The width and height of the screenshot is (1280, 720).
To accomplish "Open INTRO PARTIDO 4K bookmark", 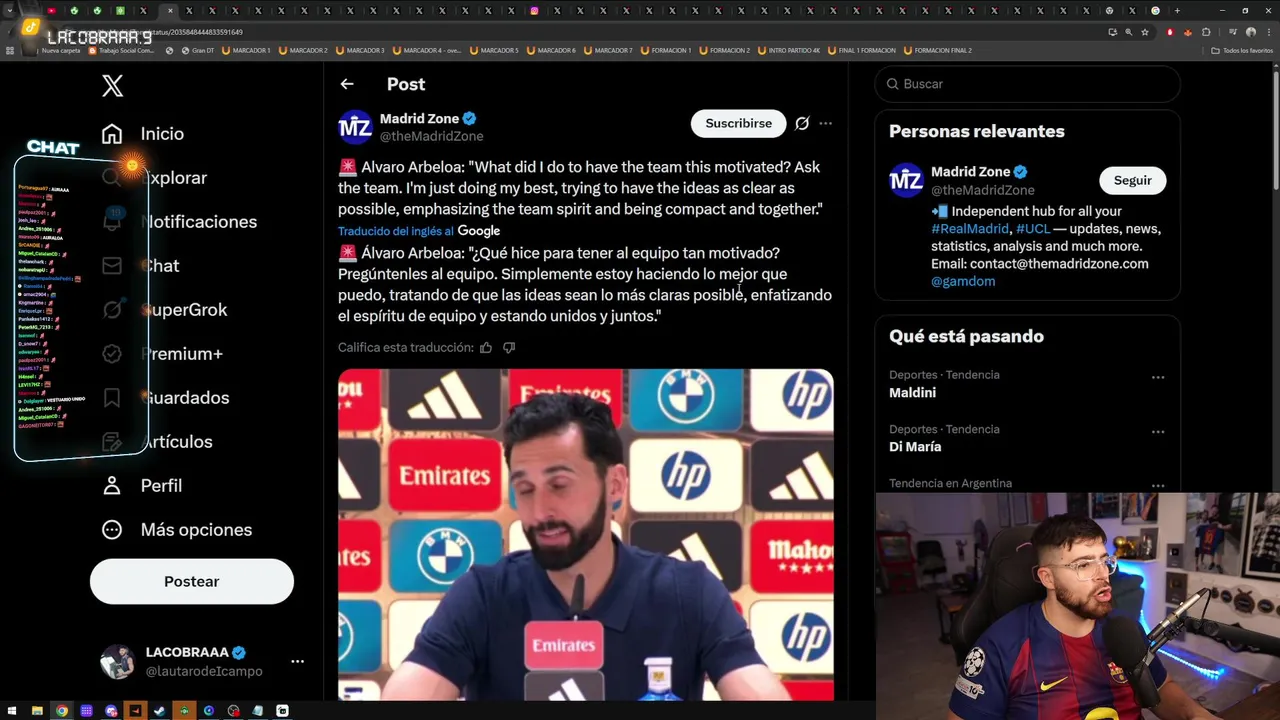I will tap(788, 50).
